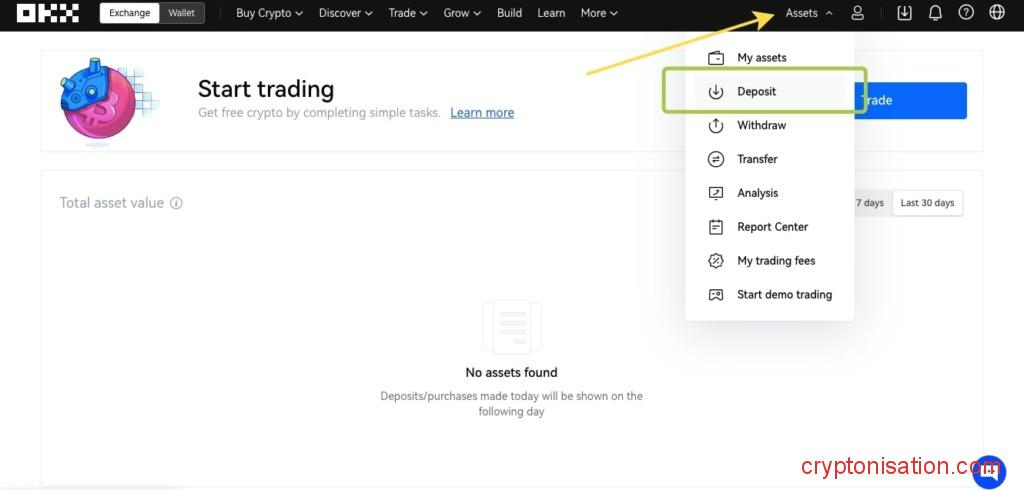Viewport: 1024px width, 490px height.
Task: Click info icon beside Total asset value
Action: [176, 203]
